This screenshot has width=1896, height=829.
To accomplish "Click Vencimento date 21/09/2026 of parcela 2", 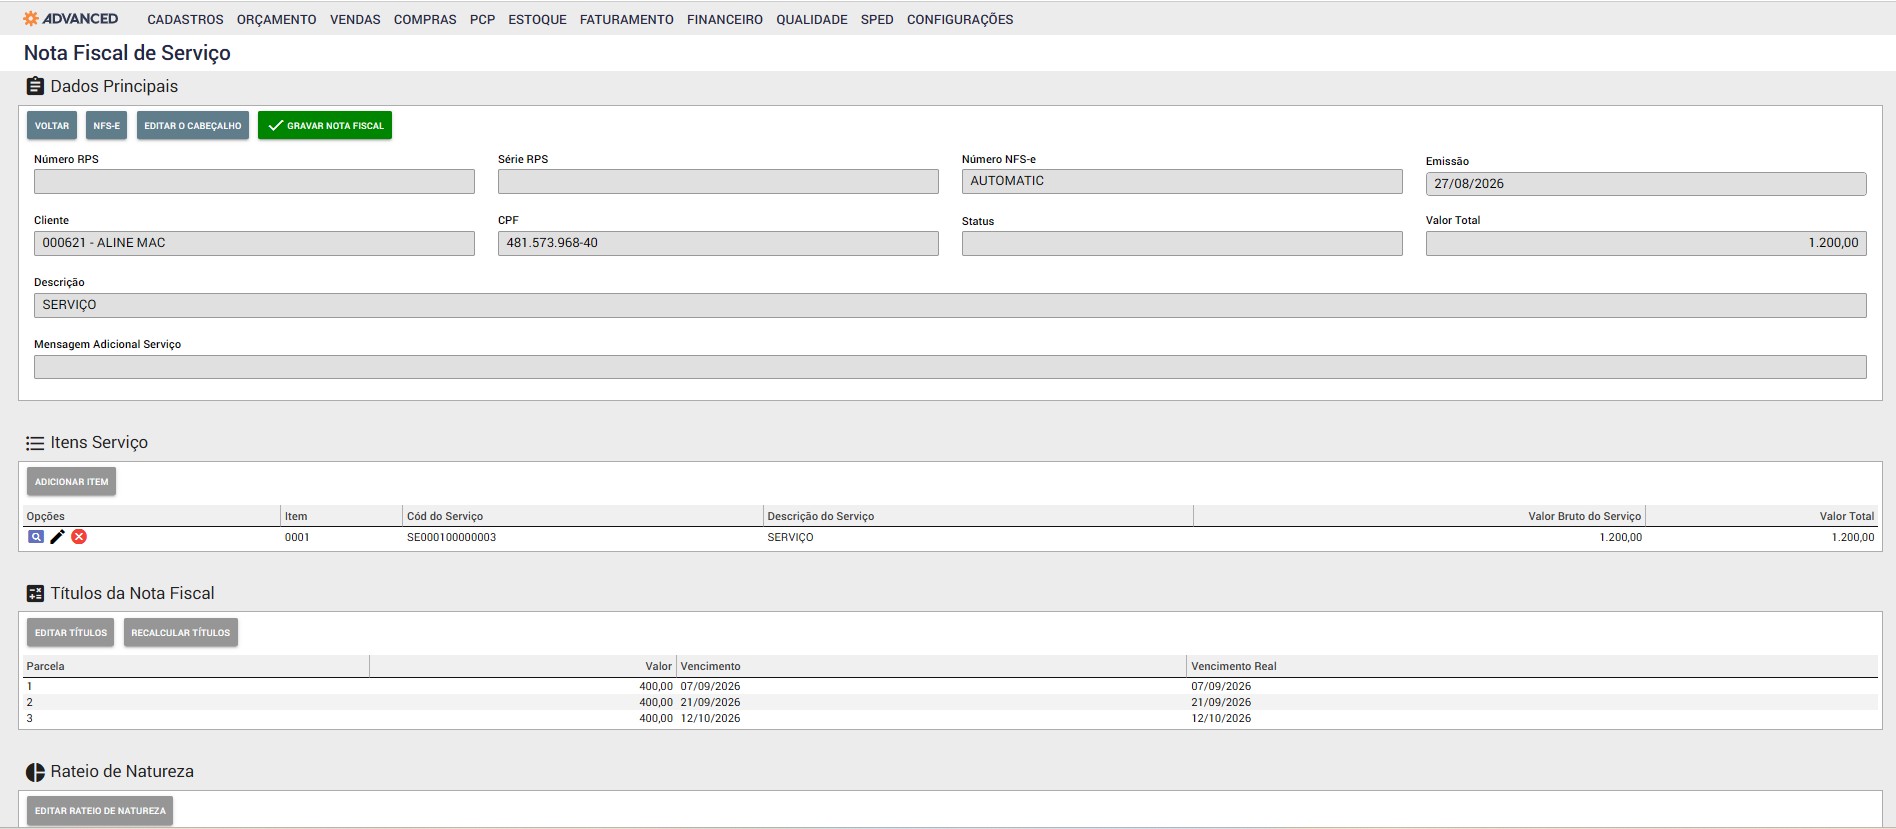I will (711, 702).
